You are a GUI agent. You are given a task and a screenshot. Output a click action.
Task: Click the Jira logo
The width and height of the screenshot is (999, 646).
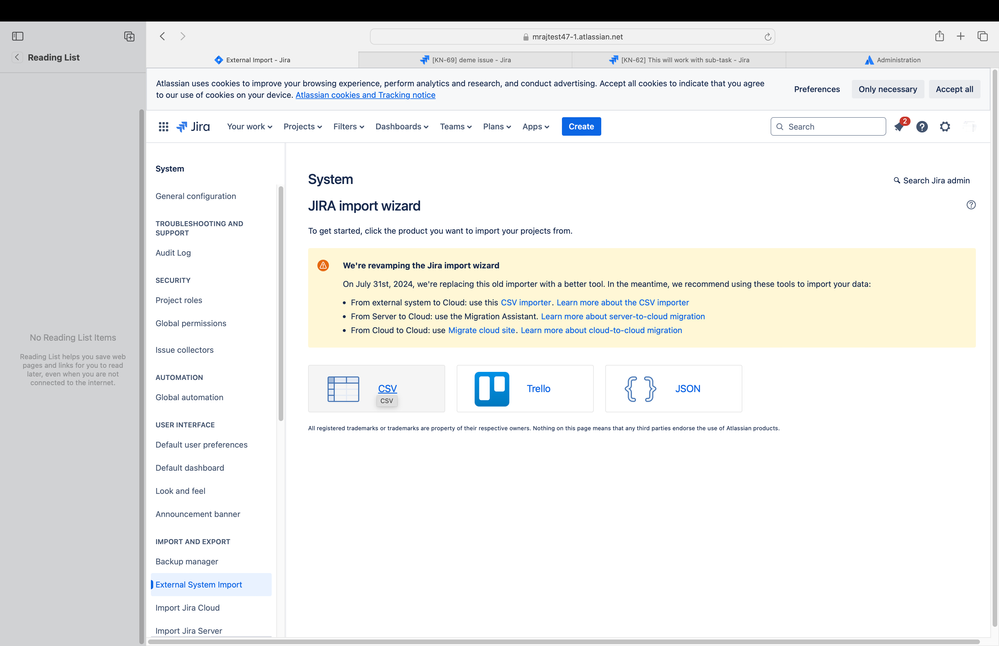click(193, 127)
